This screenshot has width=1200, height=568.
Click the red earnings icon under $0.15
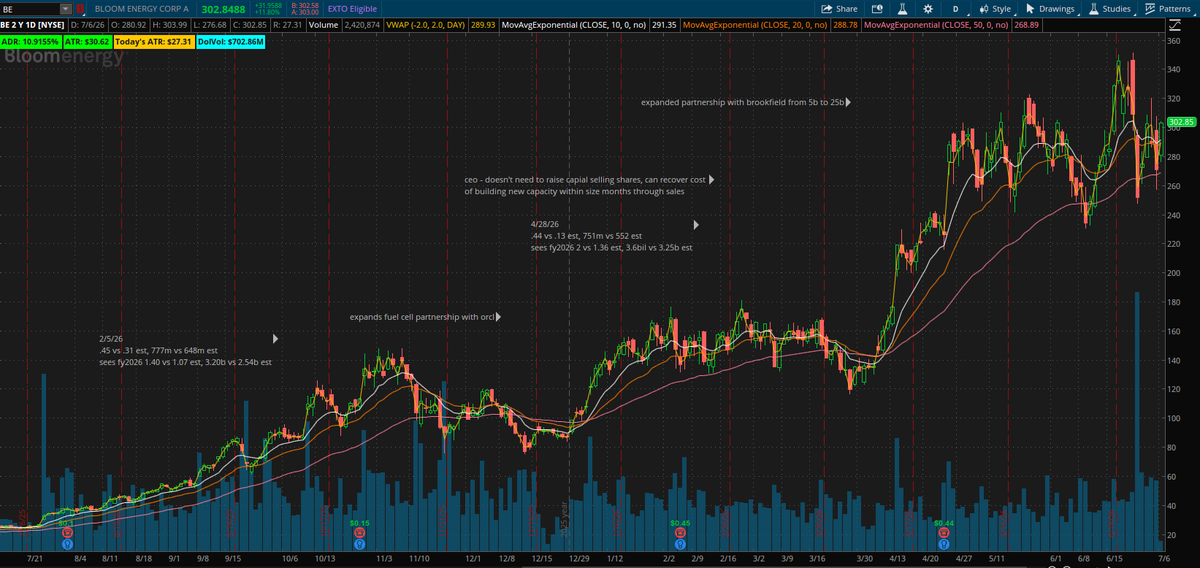point(360,534)
